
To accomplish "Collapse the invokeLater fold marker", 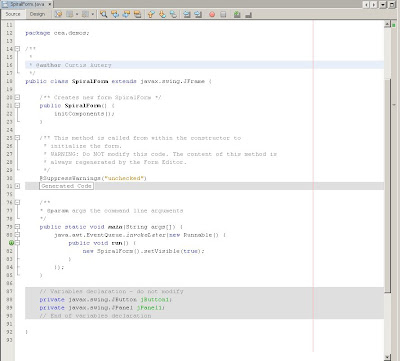I will (x=17, y=235).
